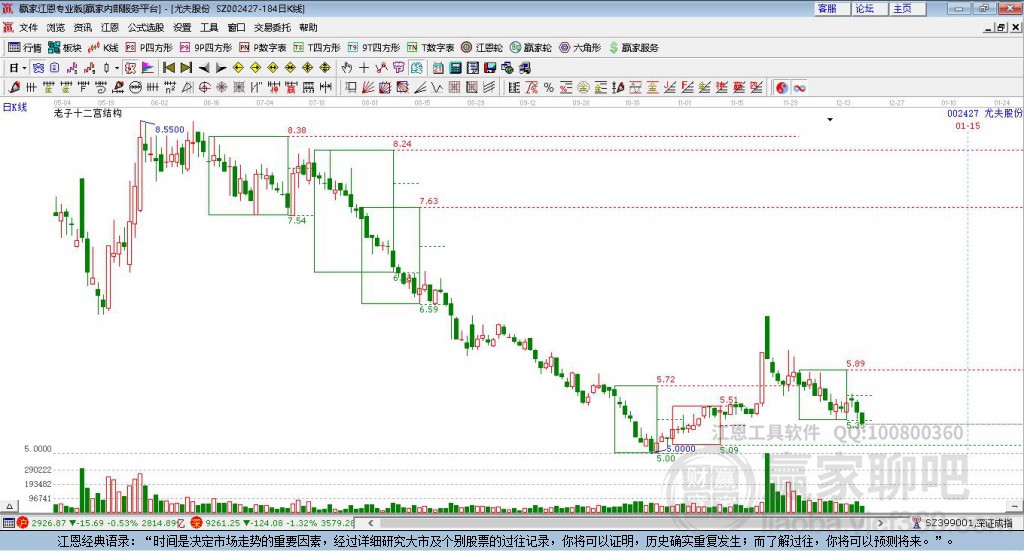This screenshot has width=1024, height=551.
Task: Open the 六角形 hexagon tool
Action: click(x=580, y=48)
